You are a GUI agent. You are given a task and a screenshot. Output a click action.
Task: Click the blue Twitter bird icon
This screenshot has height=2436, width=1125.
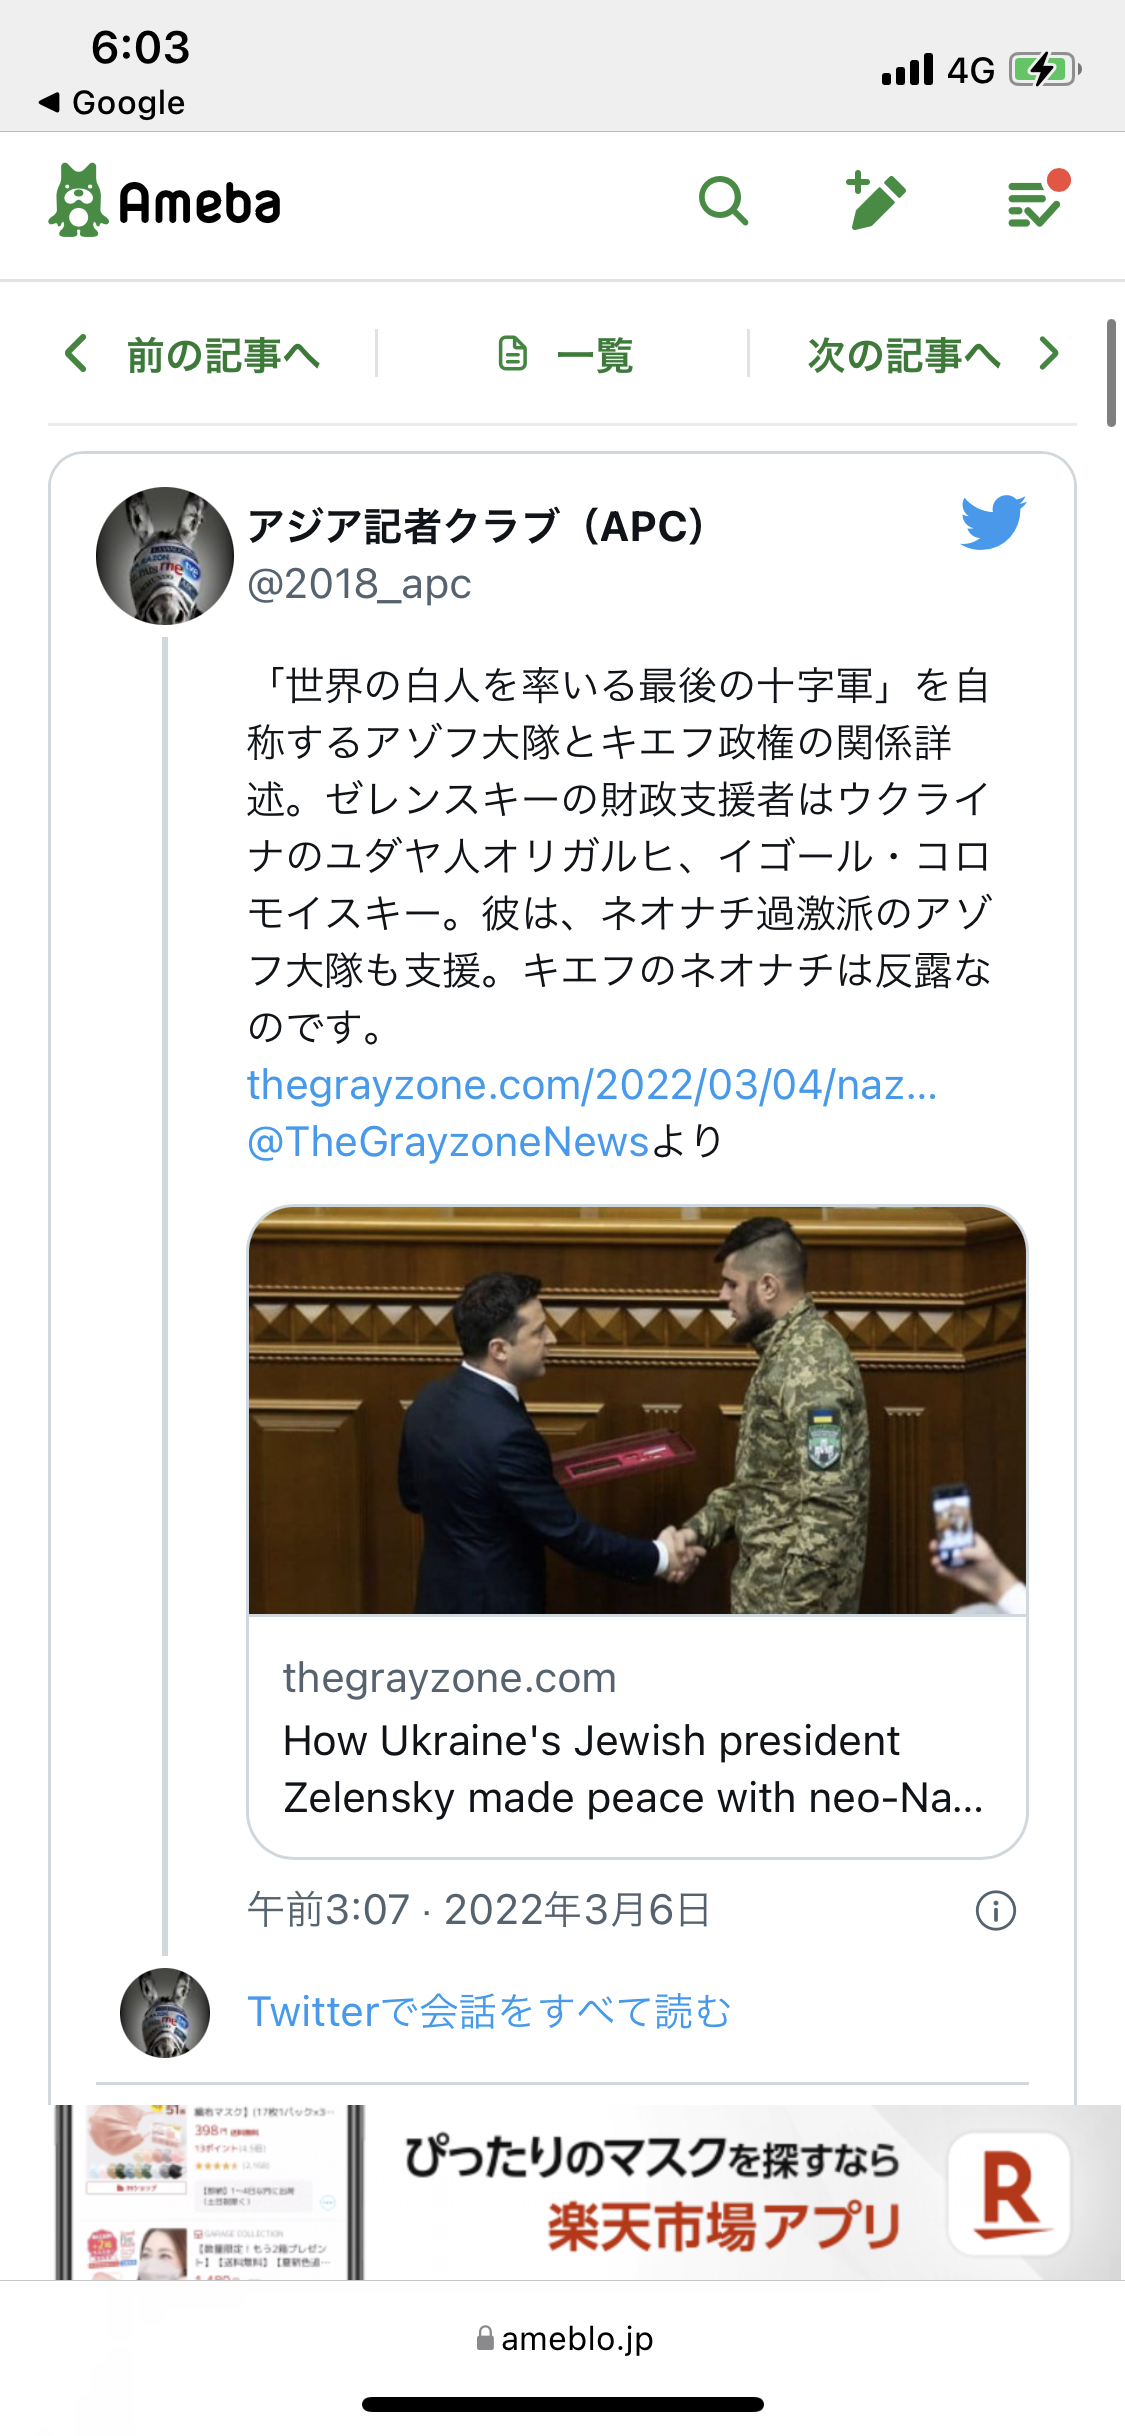click(993, 521)
